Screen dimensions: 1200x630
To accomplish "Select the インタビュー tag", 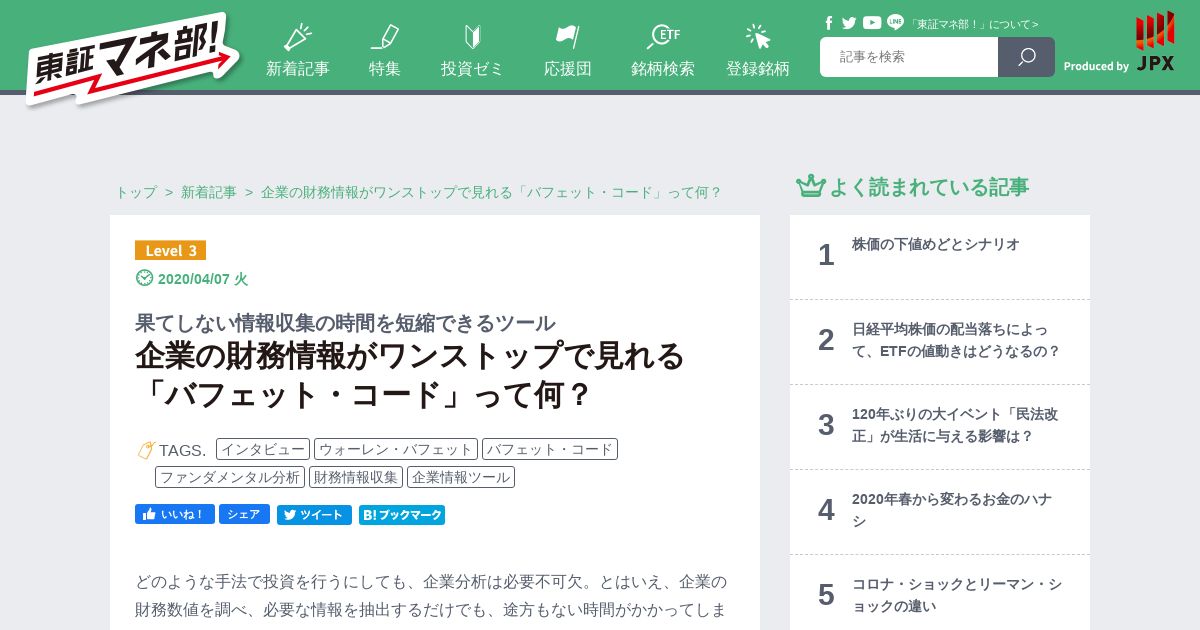I will point(263,449).
